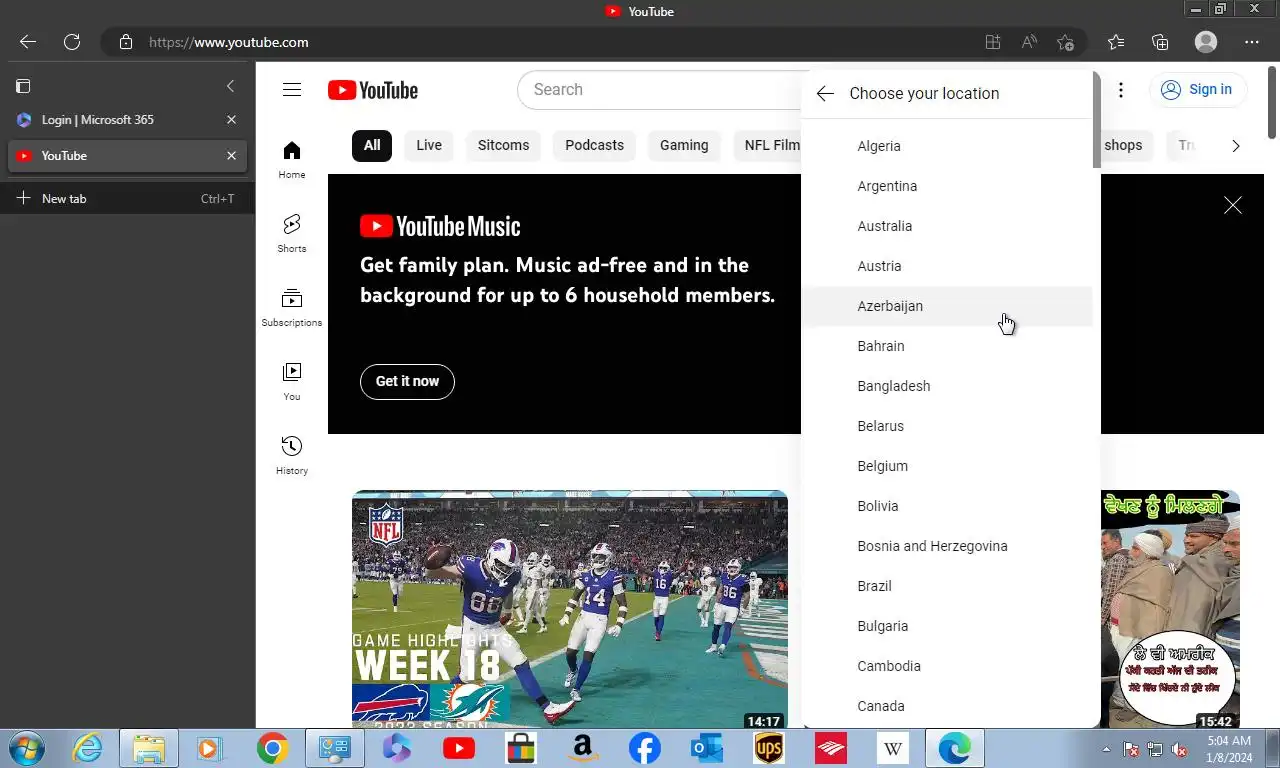The width and height of the screenshot is (1280, 768).
Task: Open the Home sidebar section
Action: [x=292, y=160]
